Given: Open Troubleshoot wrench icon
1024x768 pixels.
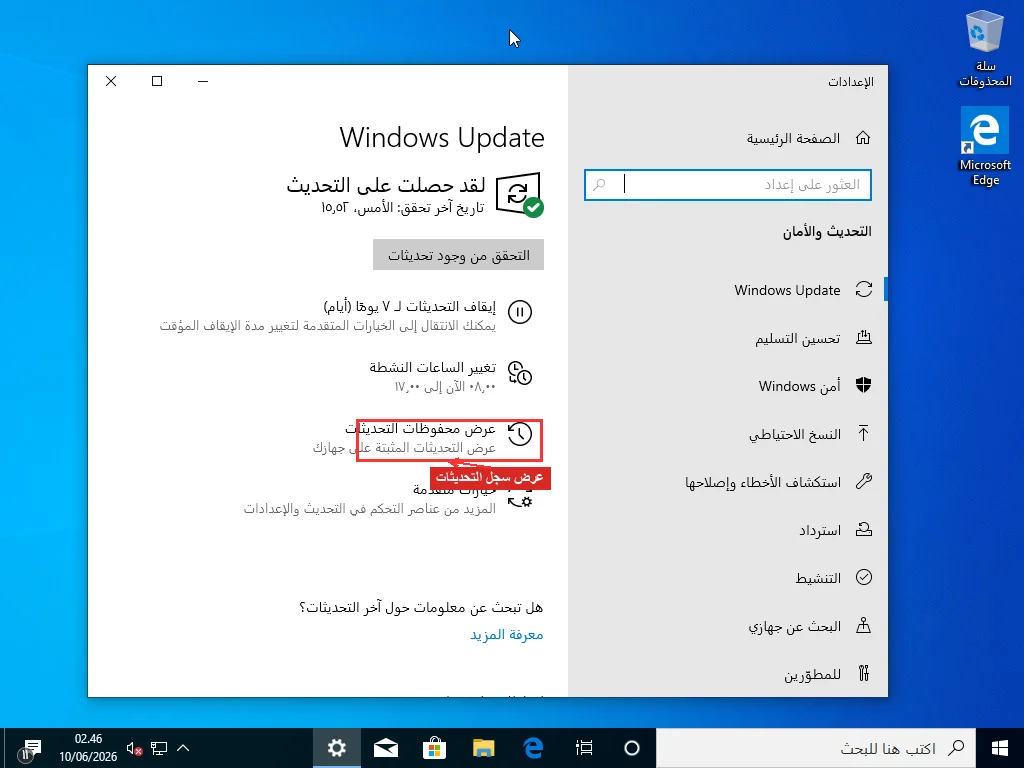Looking at the screenshot, I should point(863,481).
